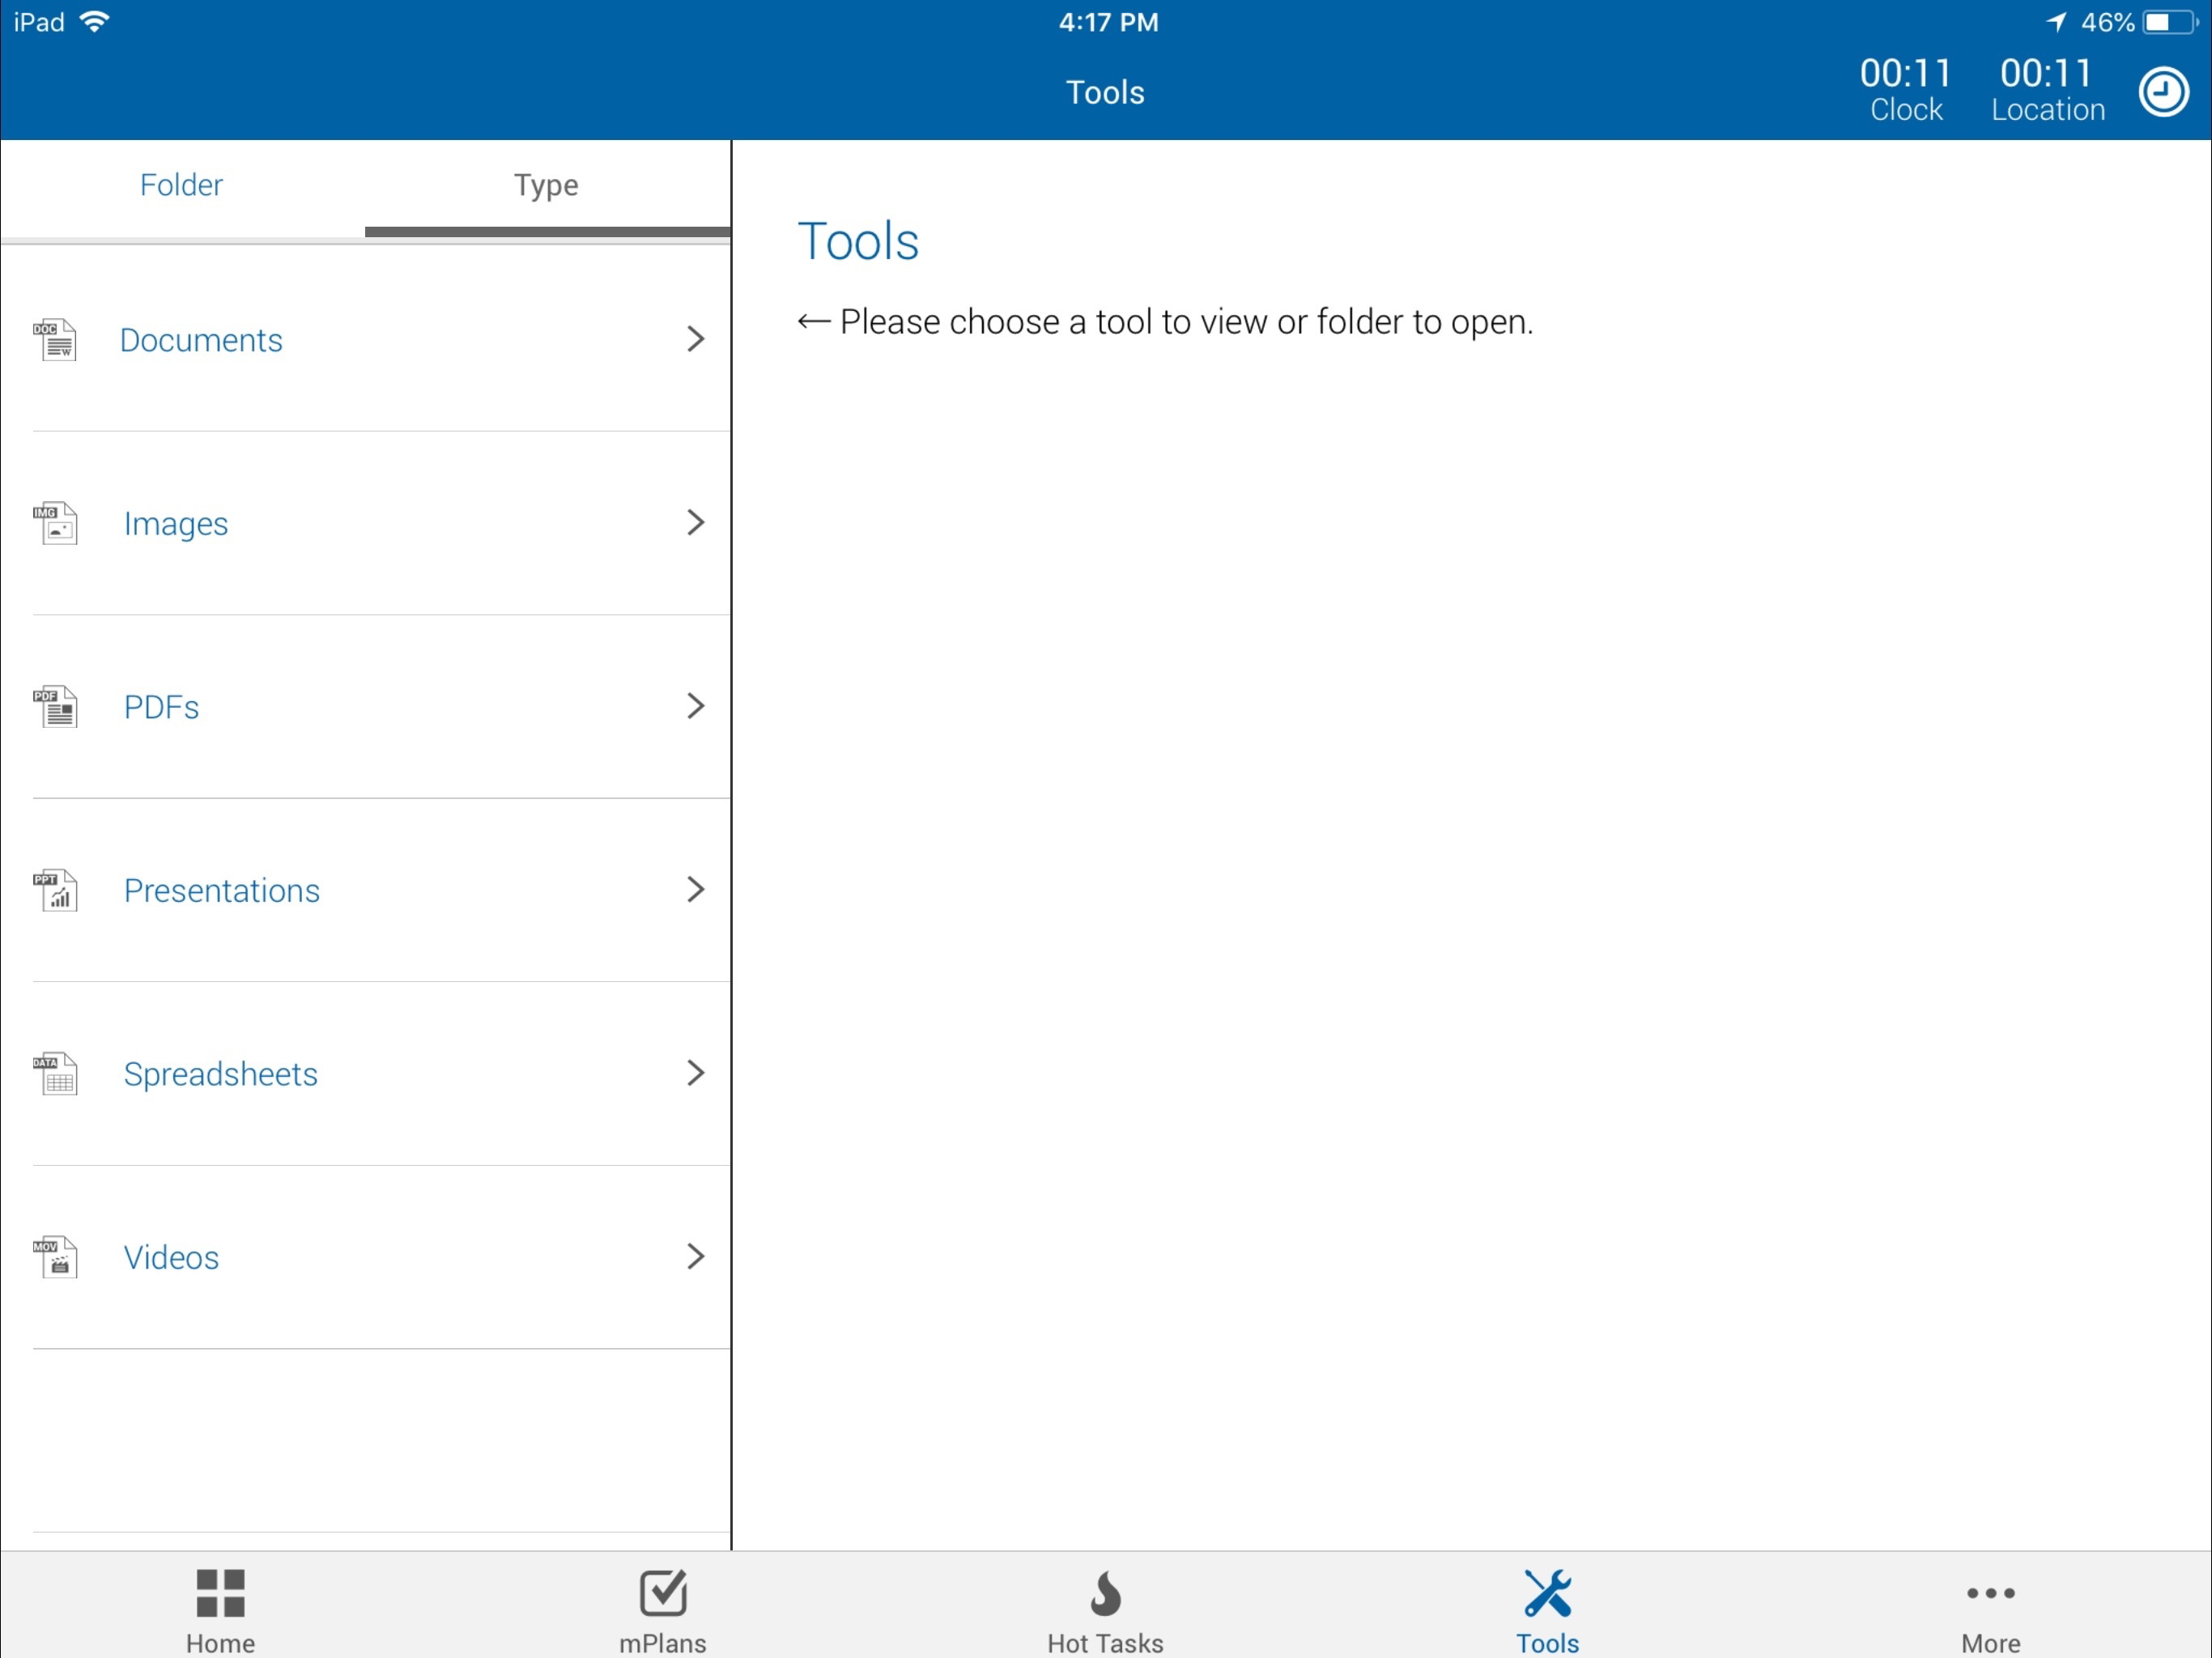
Task: Tap the Home grid icon
Action: (220, 1592)
